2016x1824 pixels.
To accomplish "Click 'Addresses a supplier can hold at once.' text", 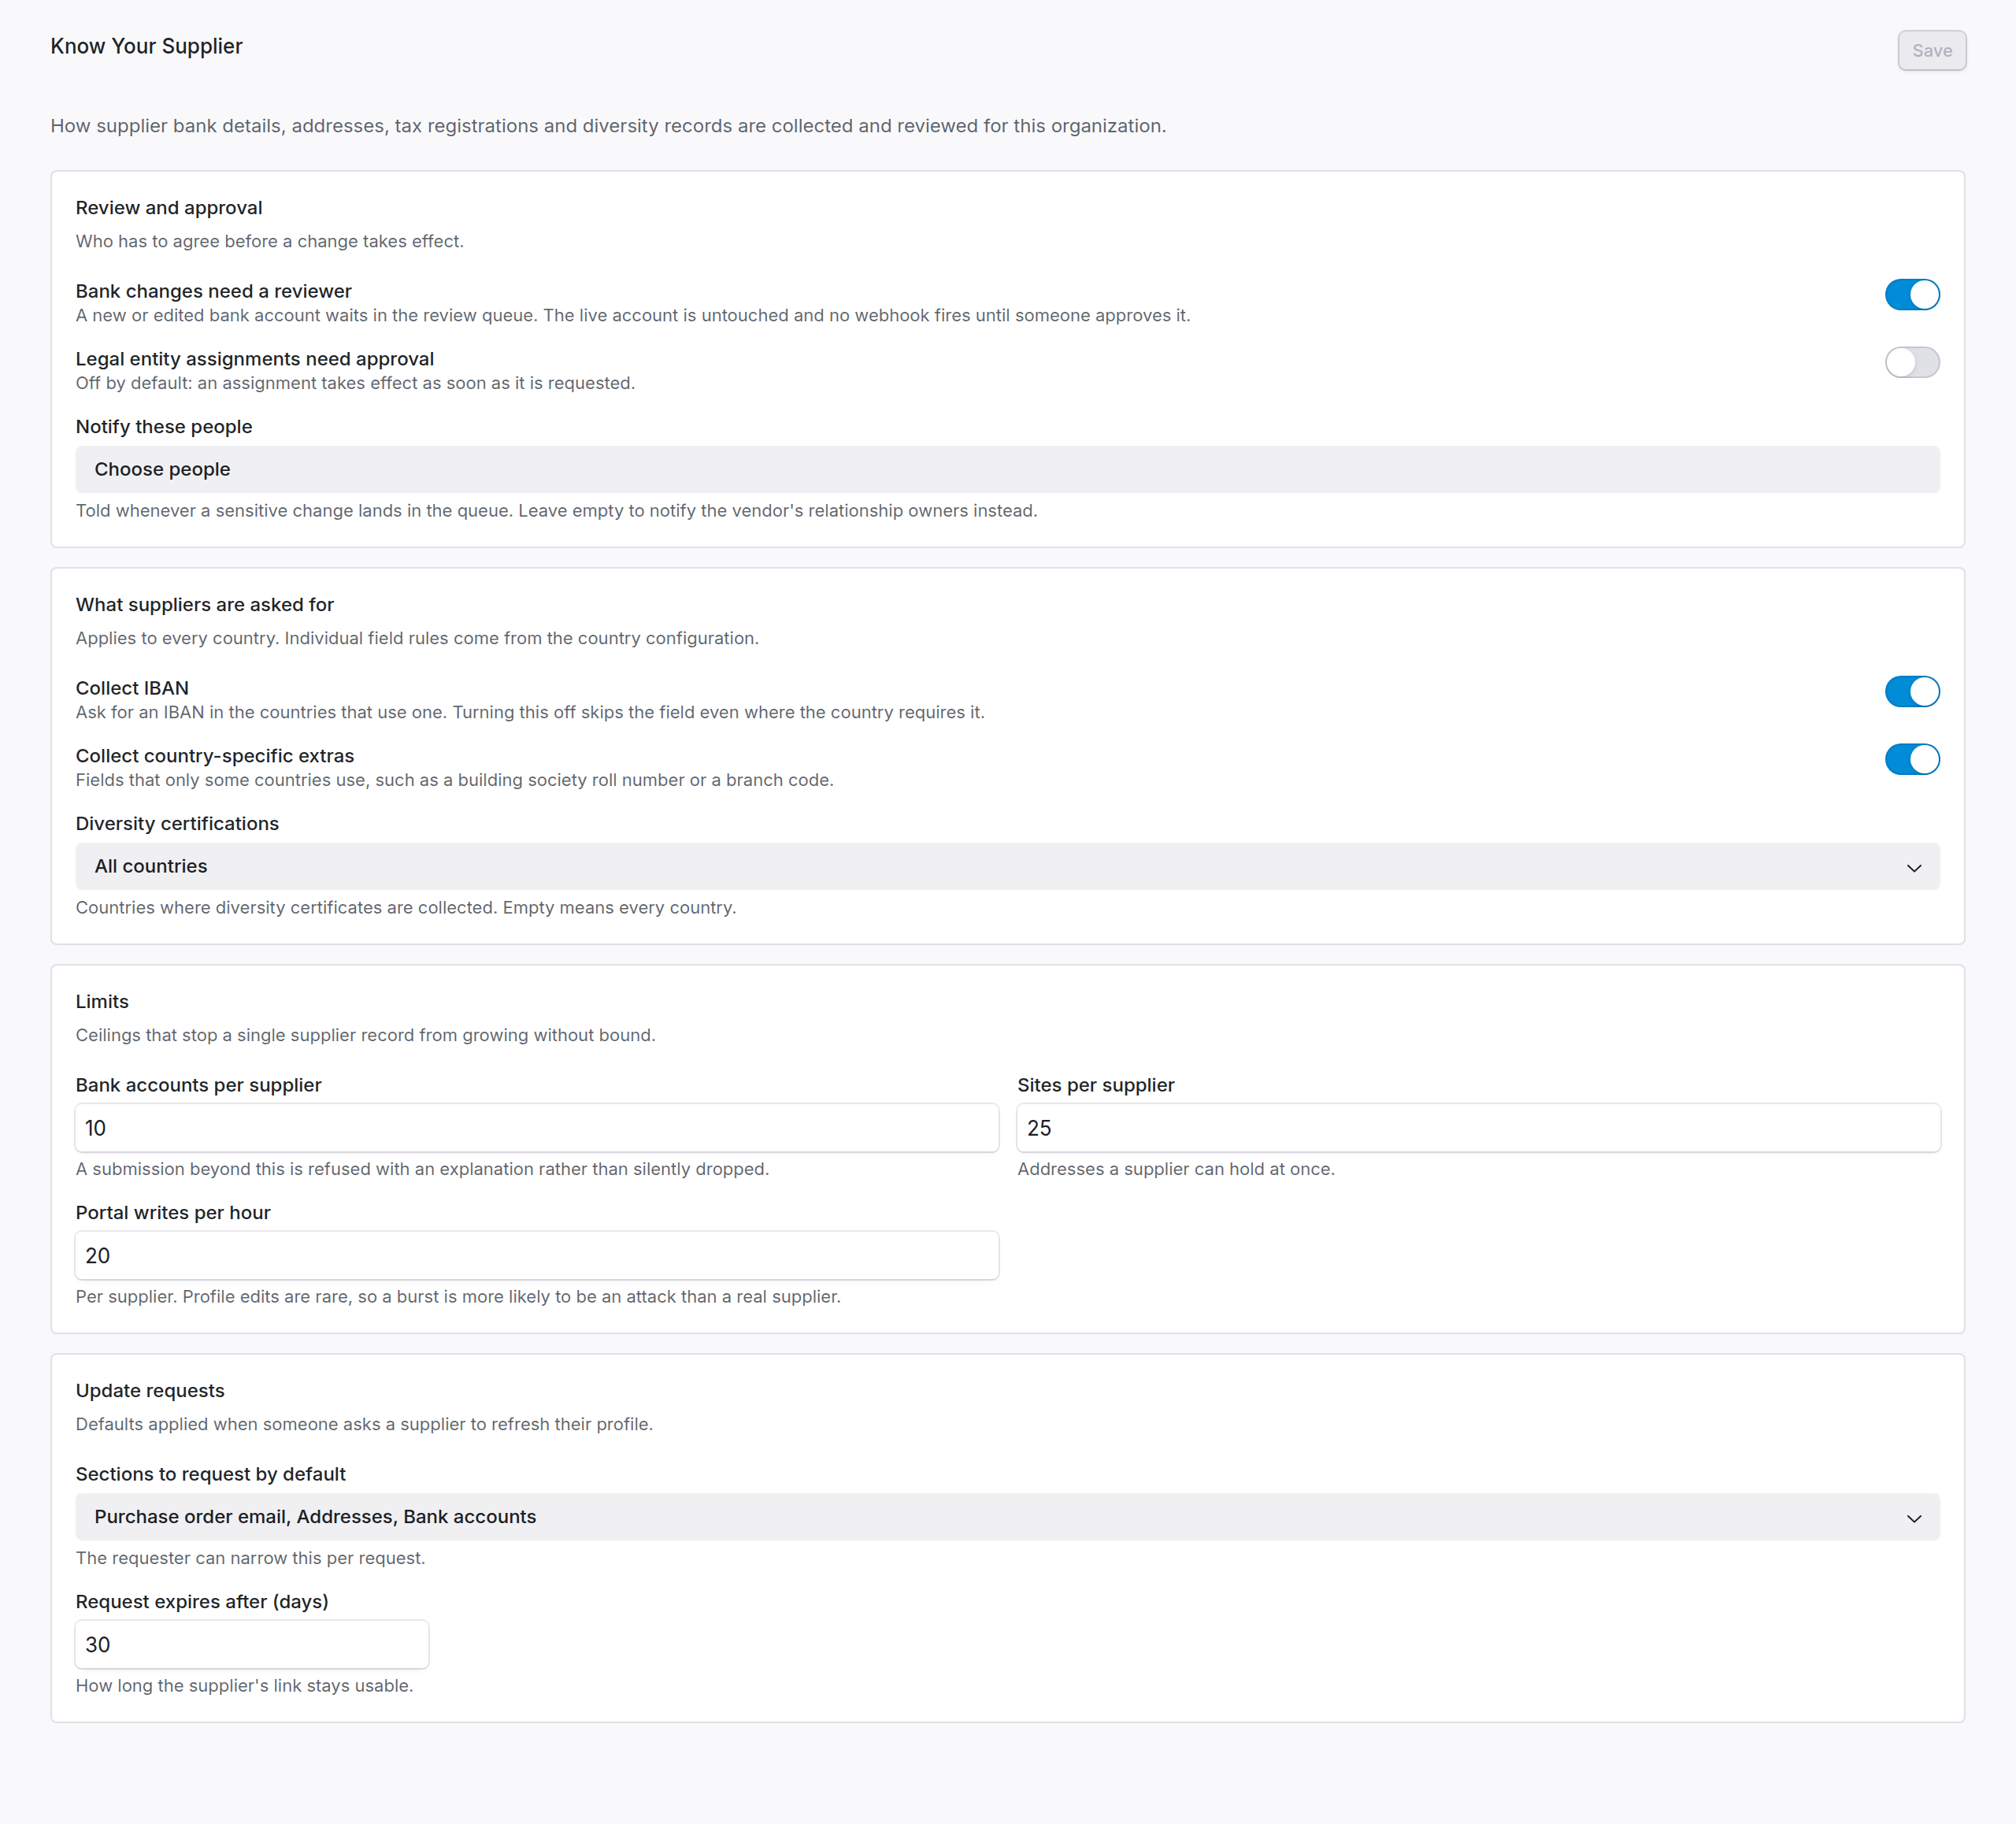I will click(1176, 1169).
